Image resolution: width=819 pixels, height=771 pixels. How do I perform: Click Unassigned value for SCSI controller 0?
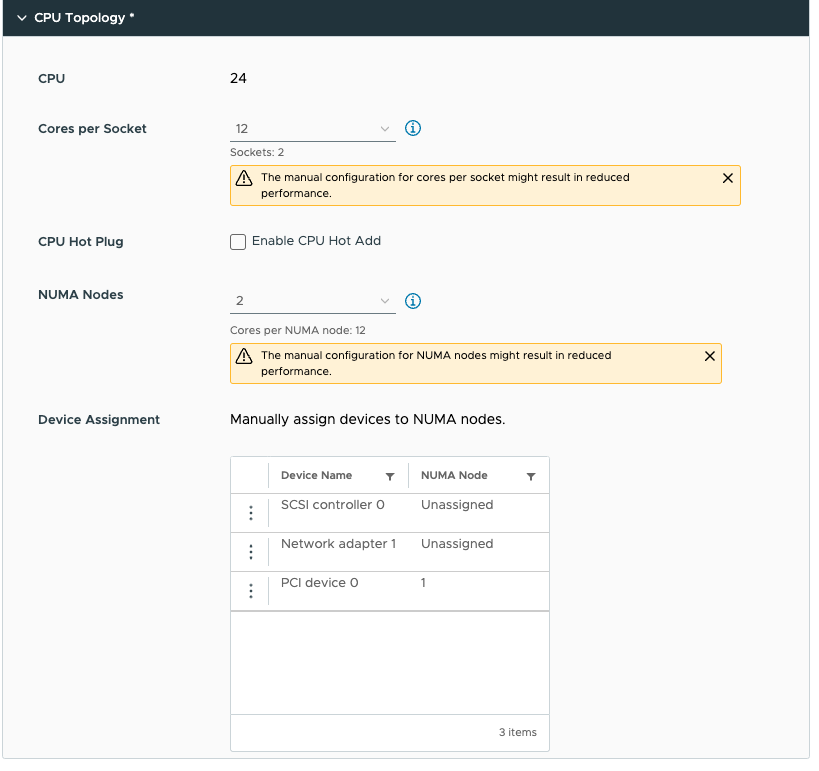[x=457, y=506]
